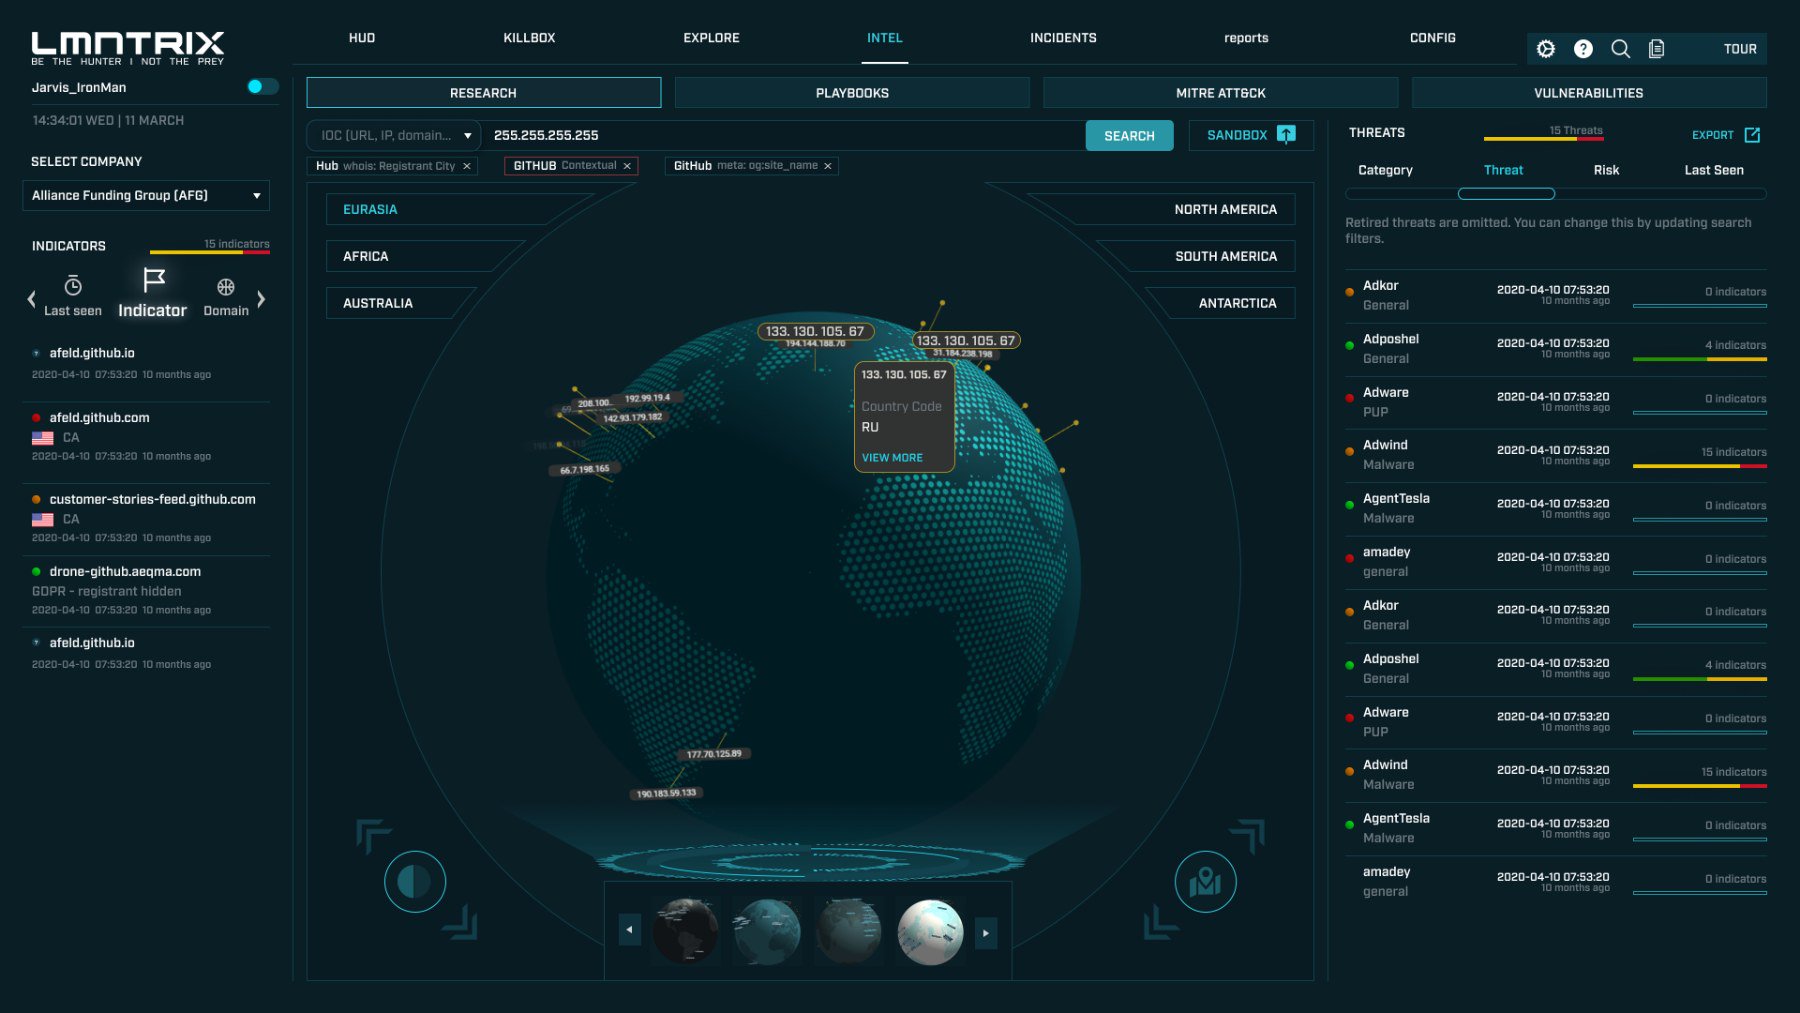The image size is (1800, 1013).
Task: Click the threat column slider track
Action: click(x=1555, y=194)
